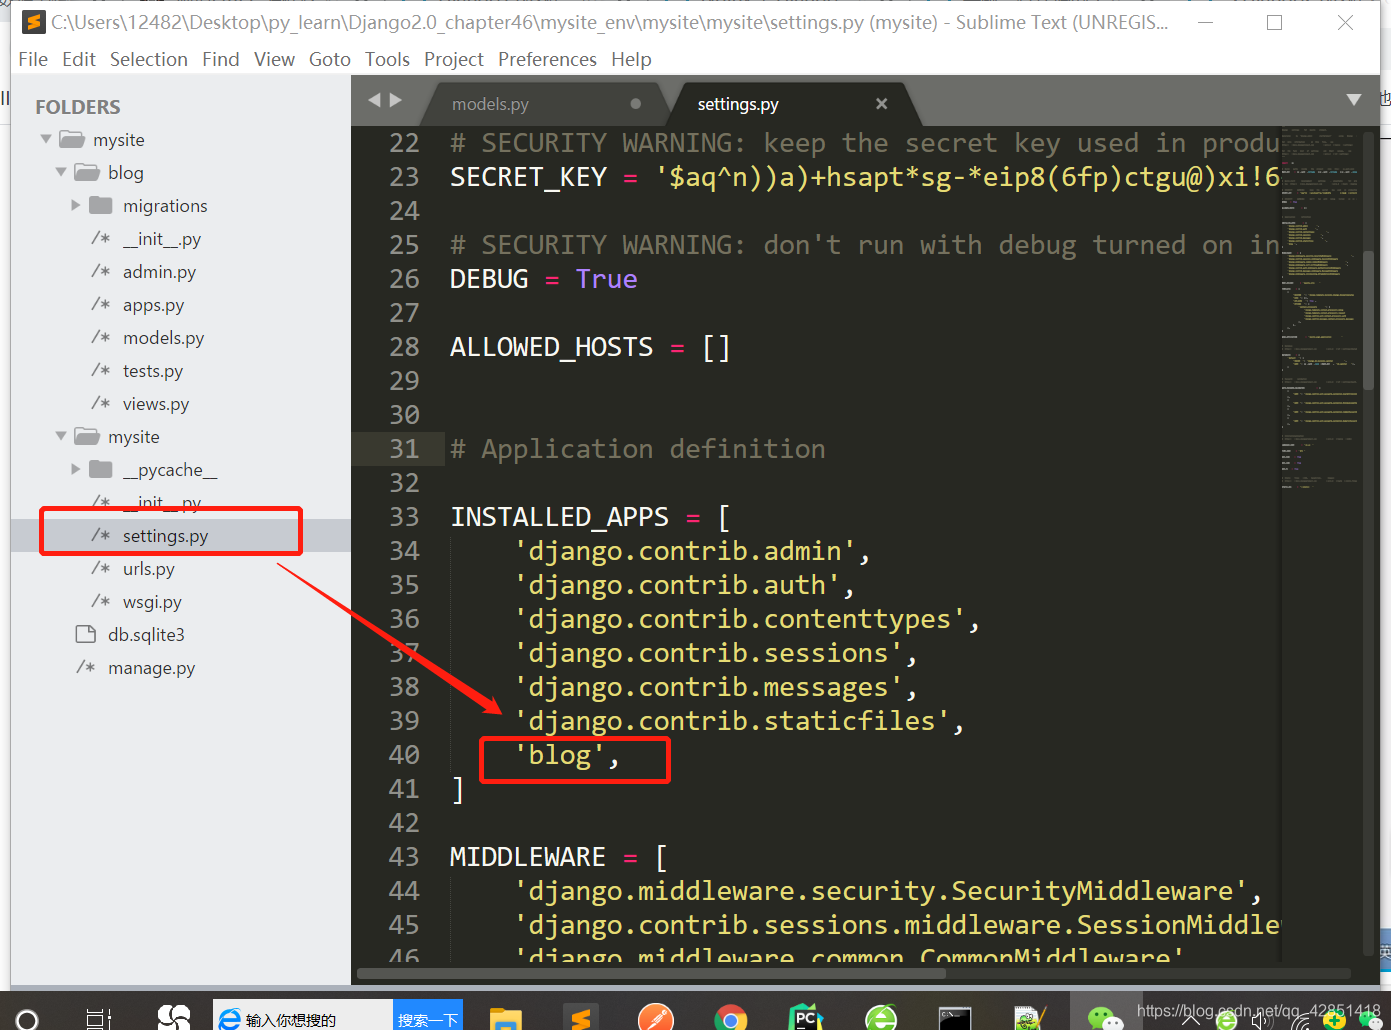Open views.py in the sidebar
The image size is (1391, 1030).
(x=156, y=404)
